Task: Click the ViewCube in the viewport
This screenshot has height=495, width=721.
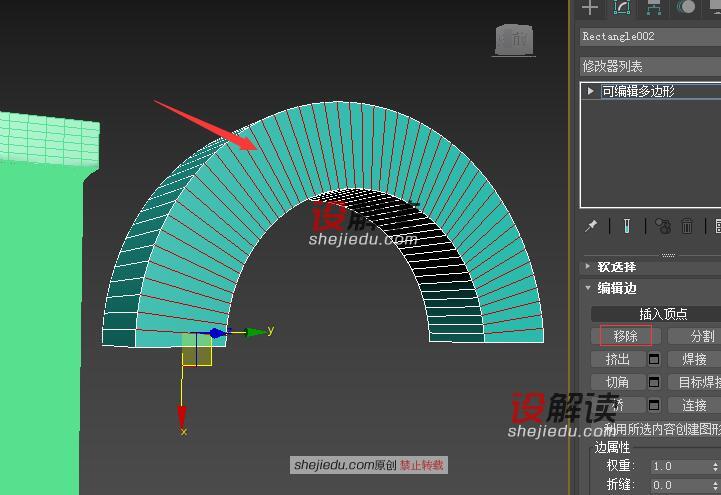Action: [512, 40]
